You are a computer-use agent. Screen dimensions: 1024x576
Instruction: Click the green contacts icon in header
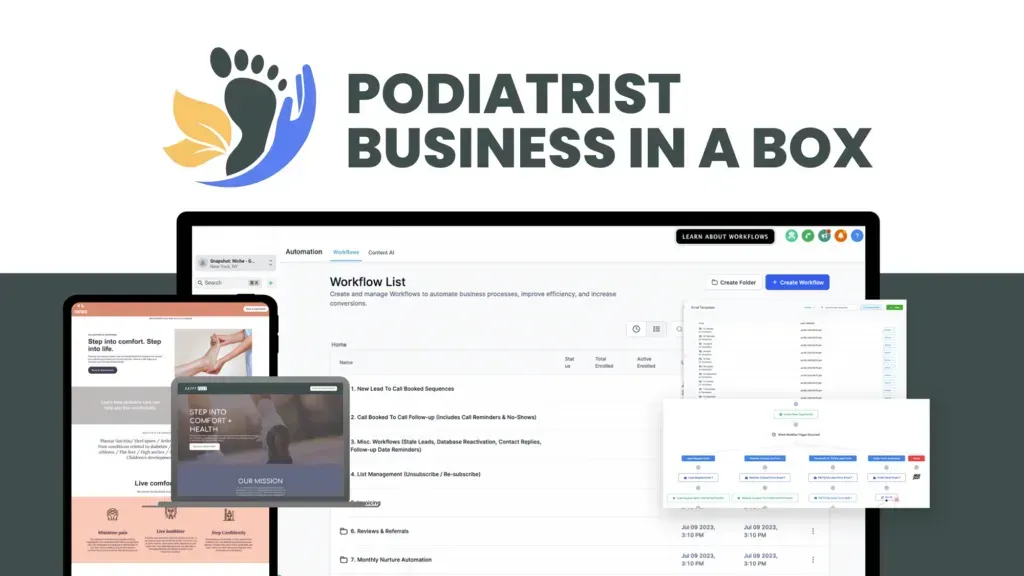[792, 236]
